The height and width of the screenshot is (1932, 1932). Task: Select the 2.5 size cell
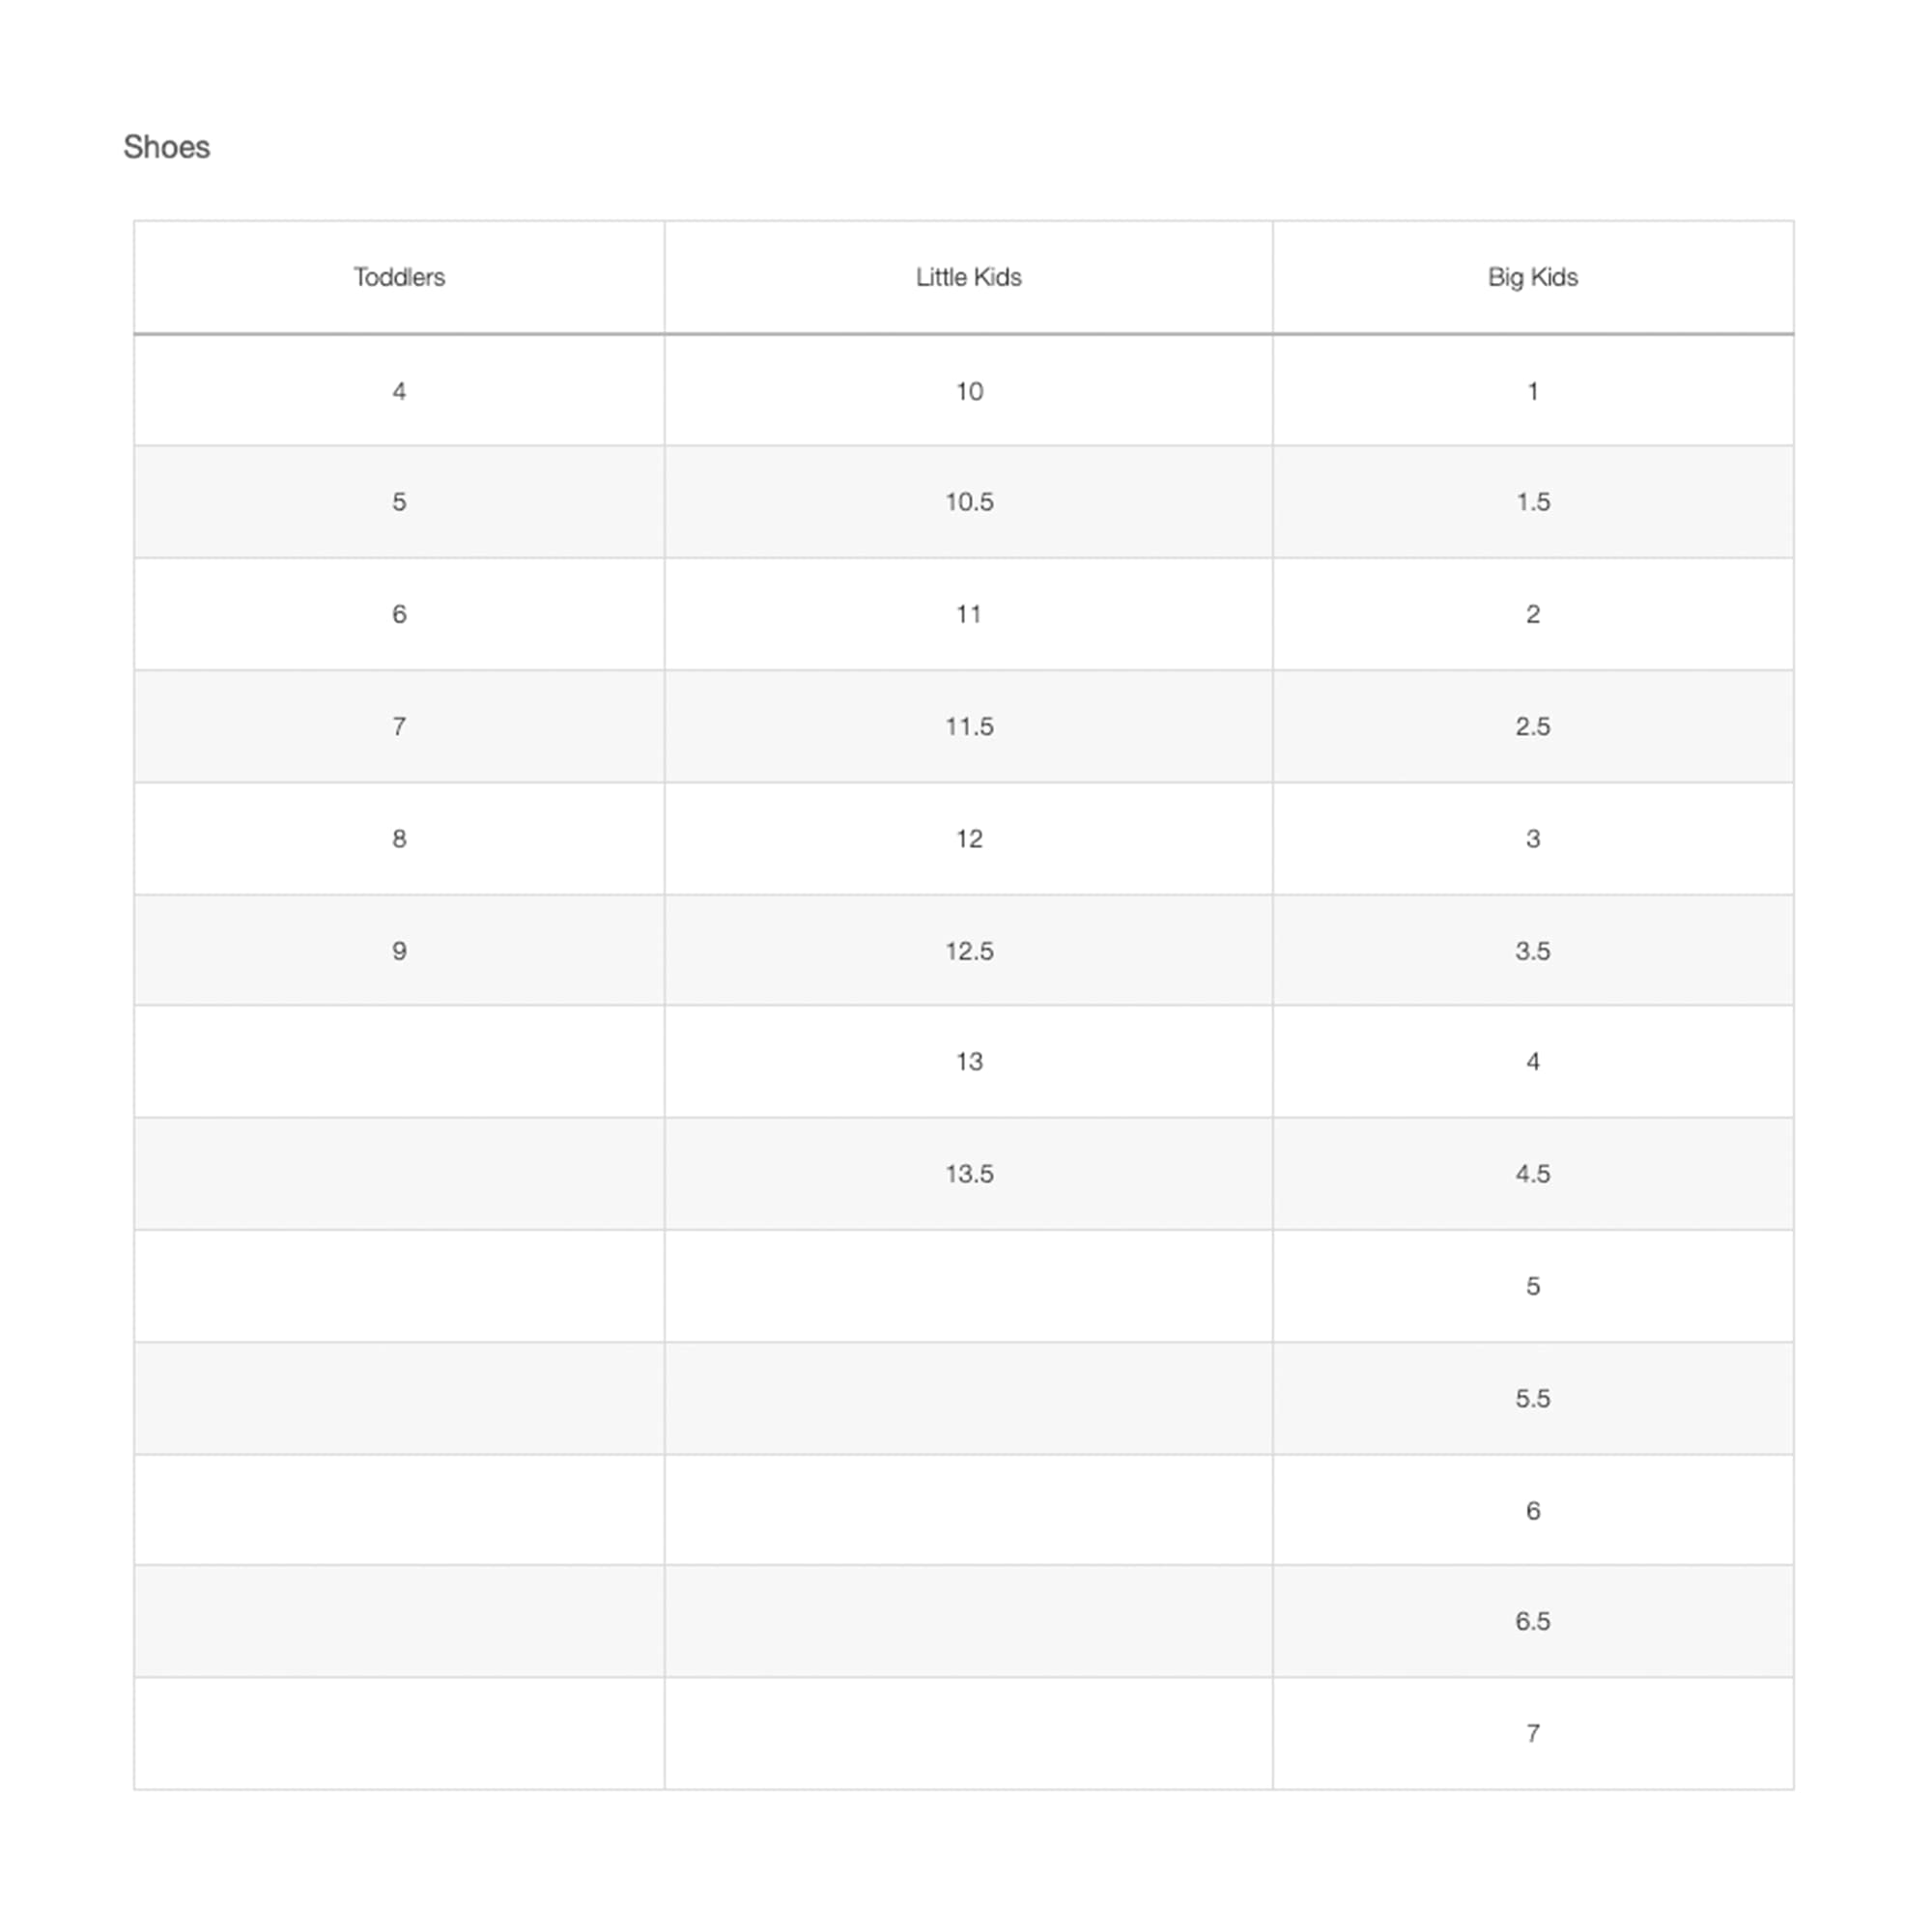point(1532,726)
